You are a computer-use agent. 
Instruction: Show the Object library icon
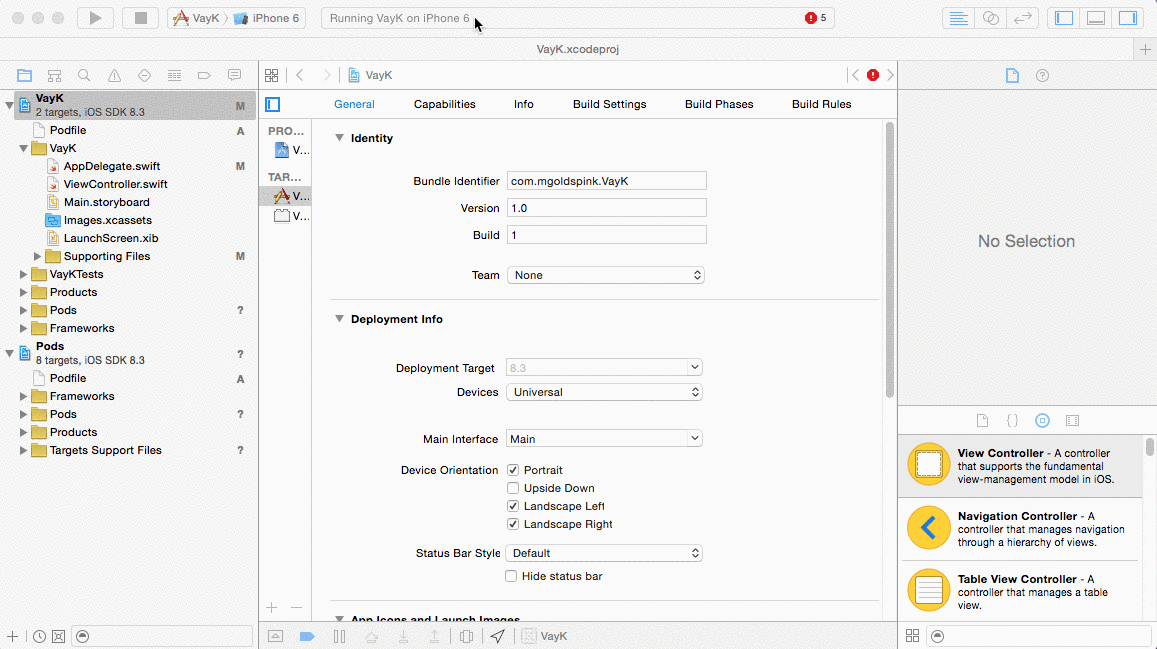click(x=1042, y=421)
